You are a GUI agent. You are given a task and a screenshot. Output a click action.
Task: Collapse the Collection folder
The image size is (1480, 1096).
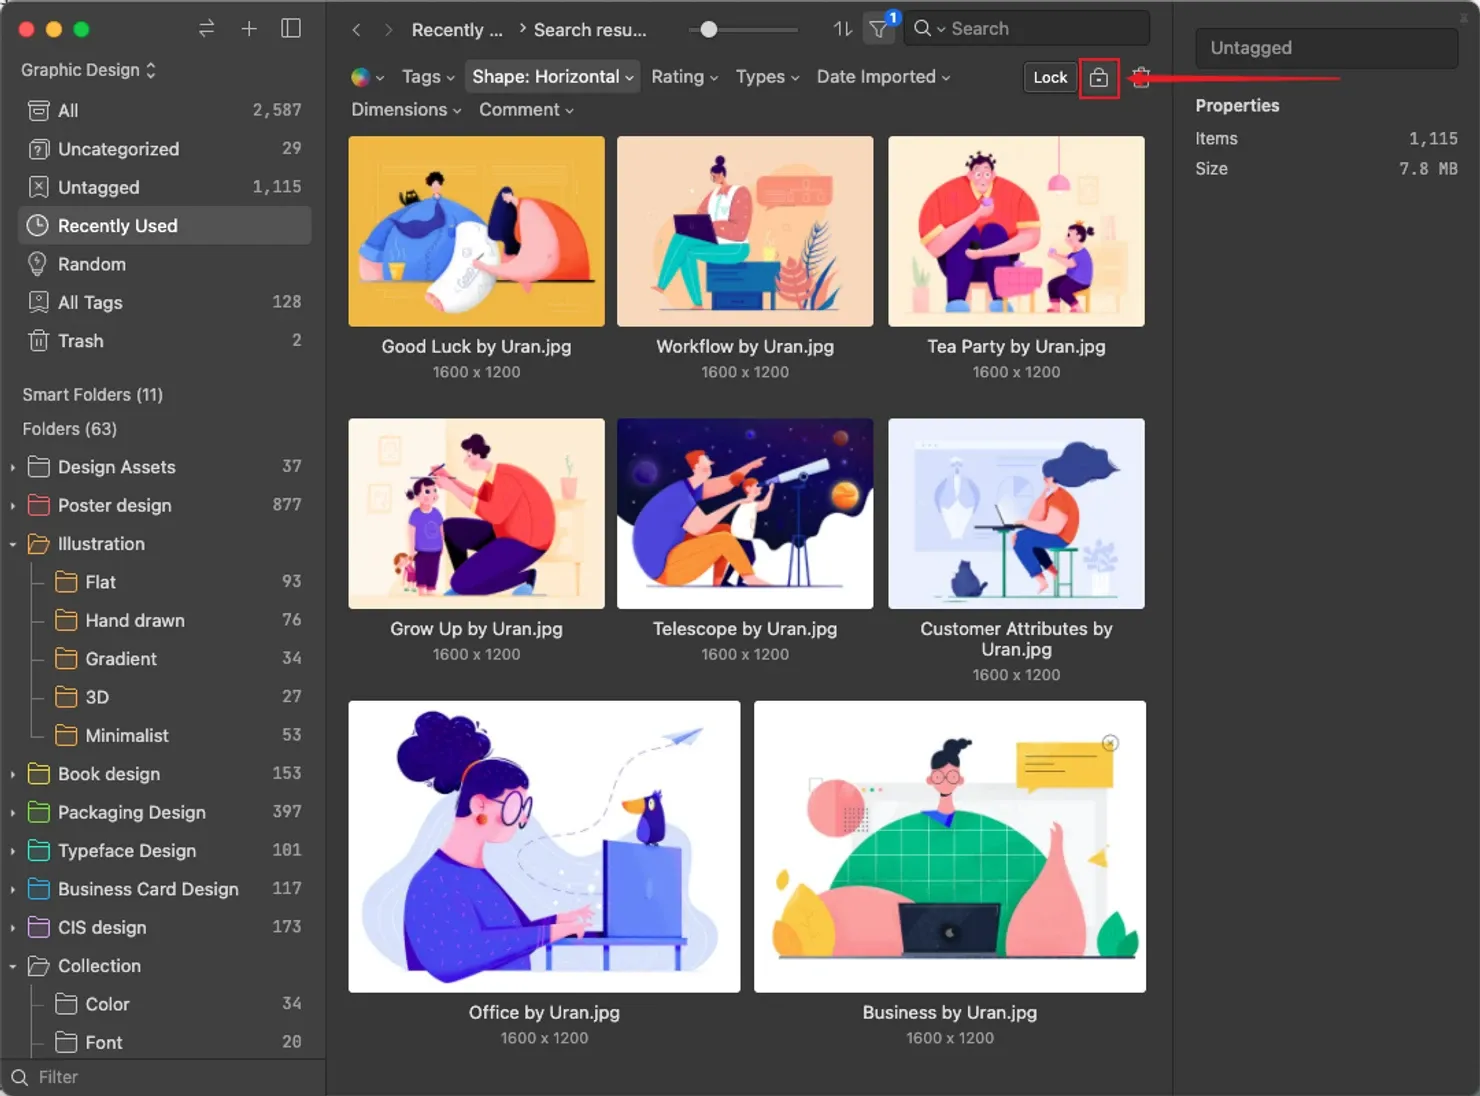click(x=12, y=966)
